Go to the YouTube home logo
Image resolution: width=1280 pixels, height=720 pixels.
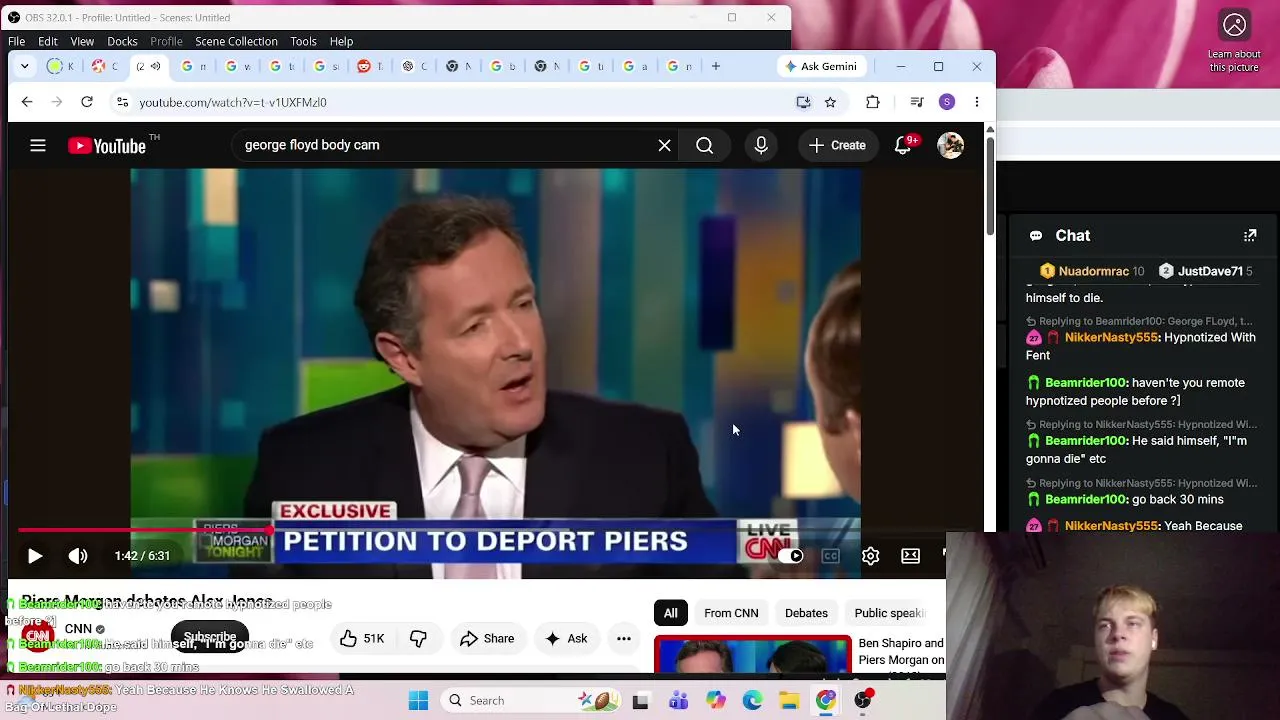coord(107,146)
